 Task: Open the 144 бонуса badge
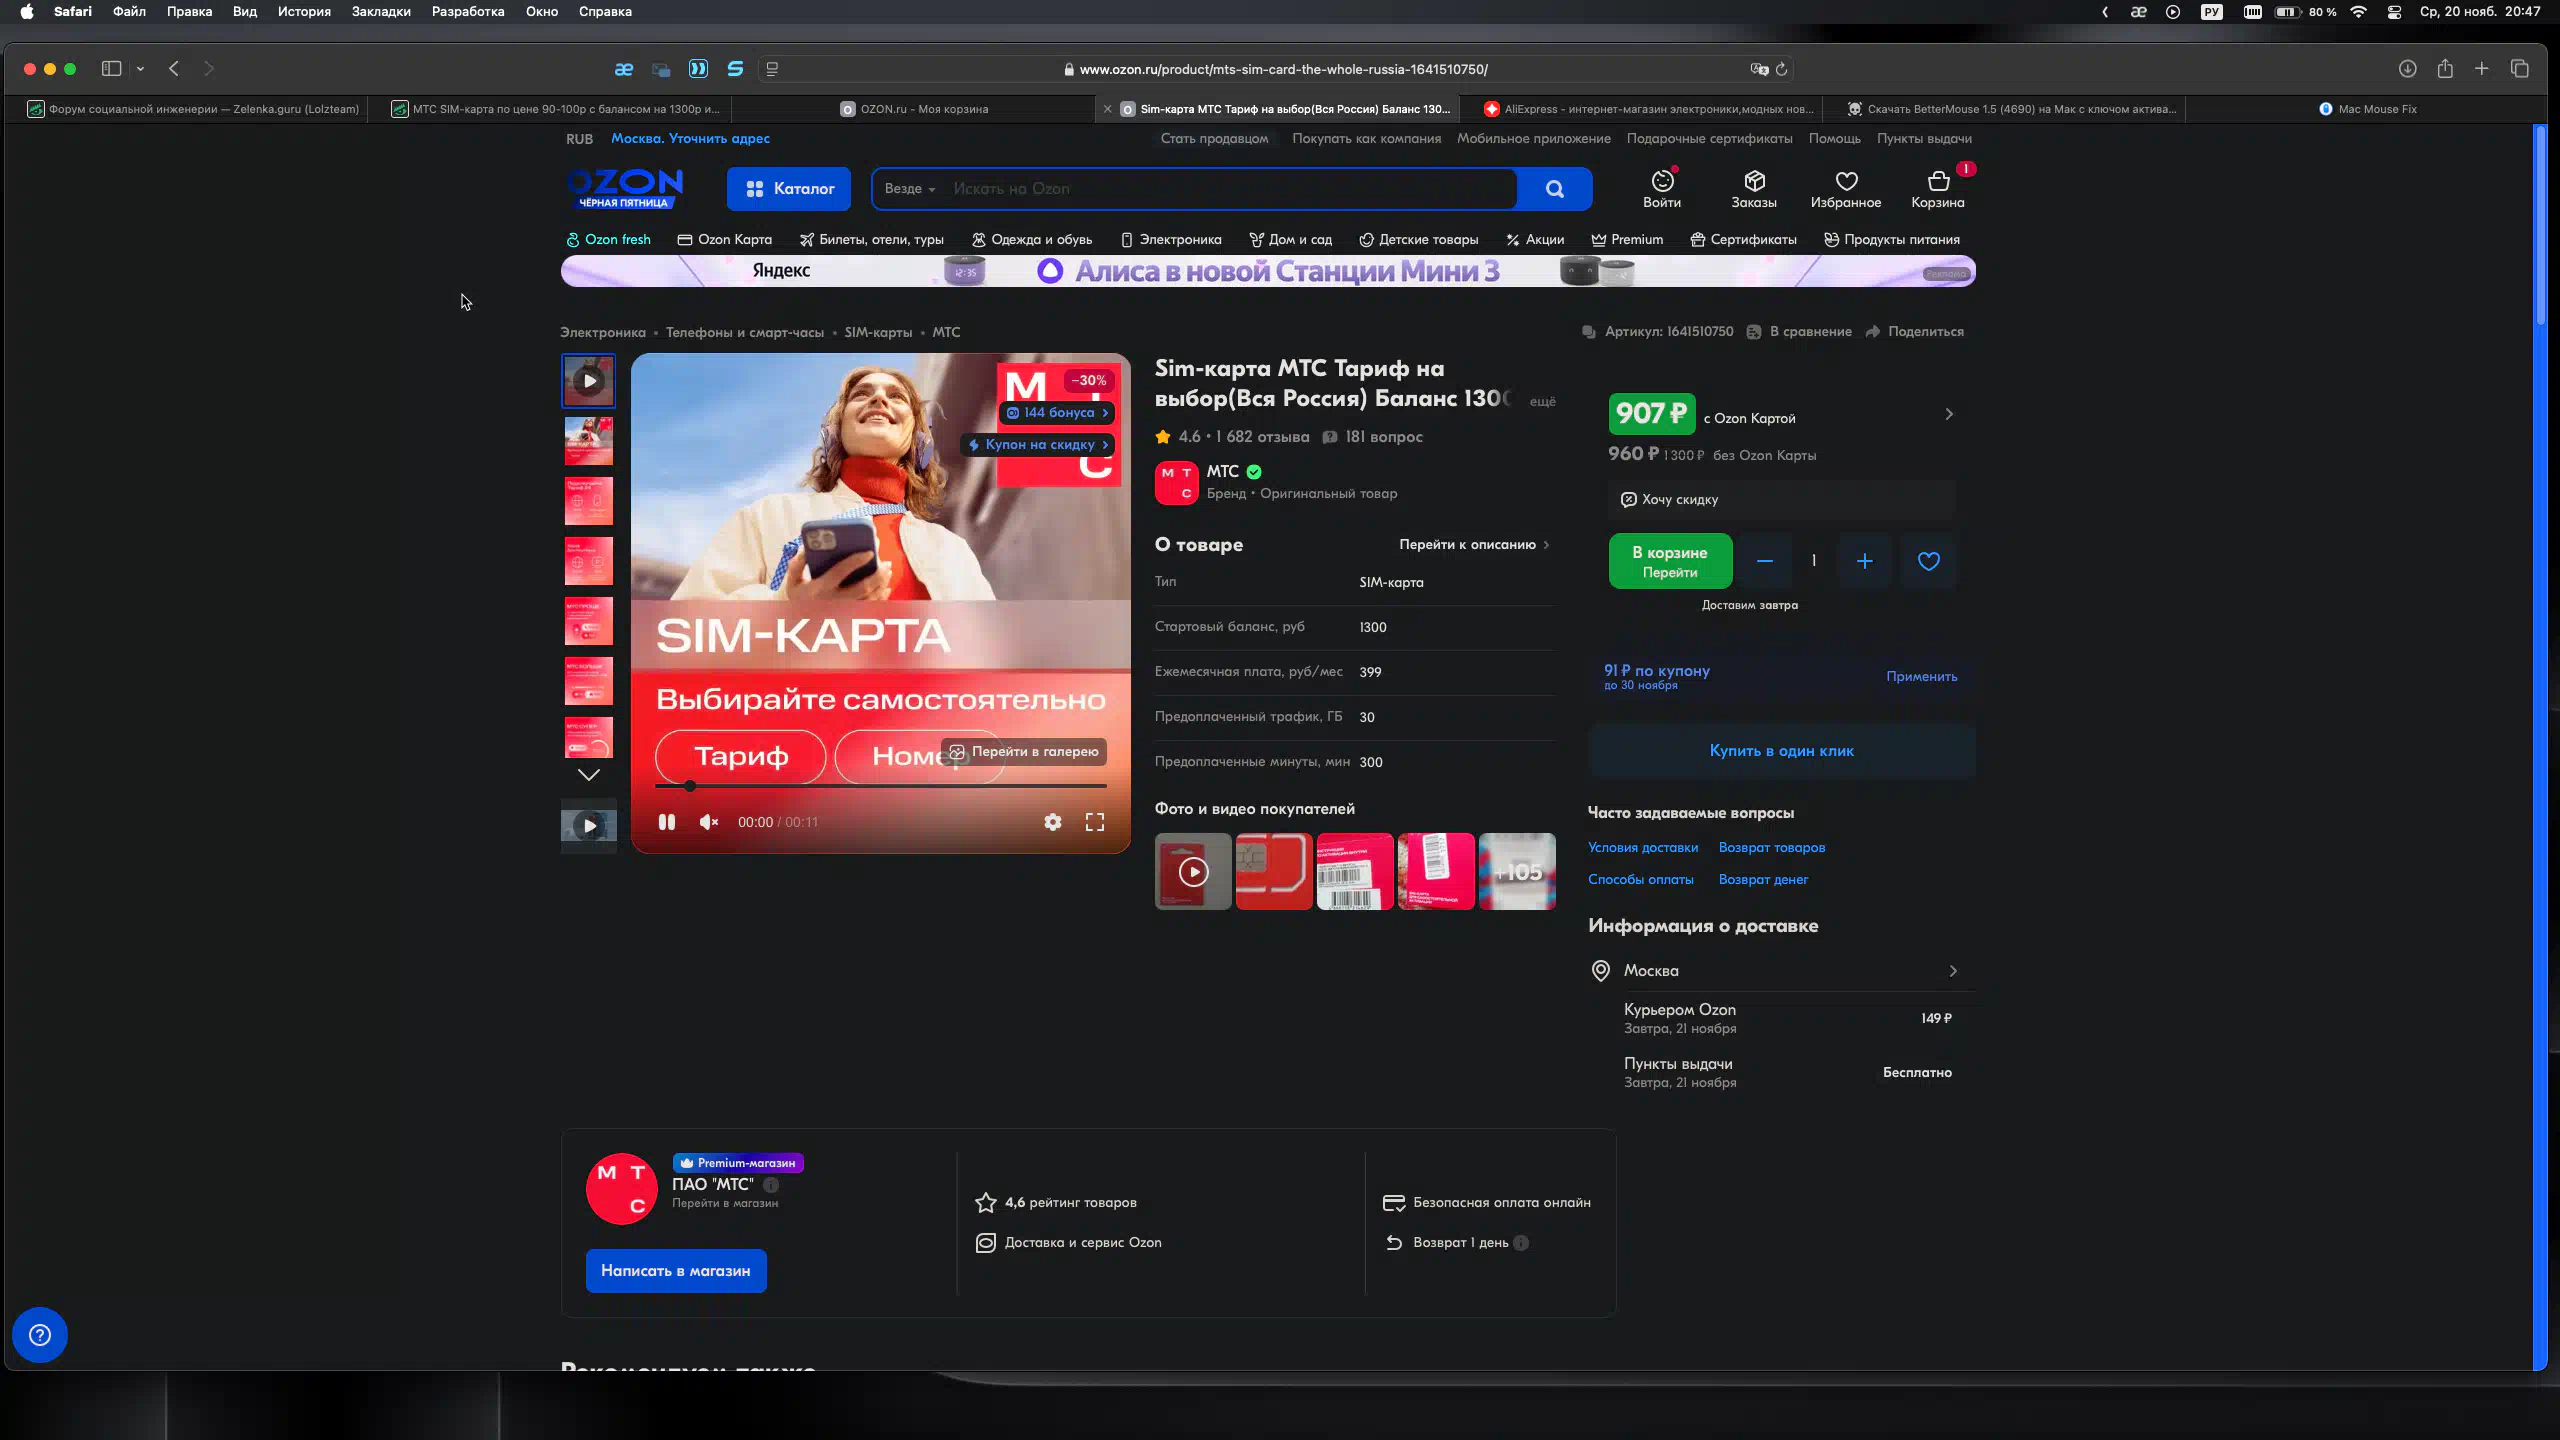click(1057, 413)
